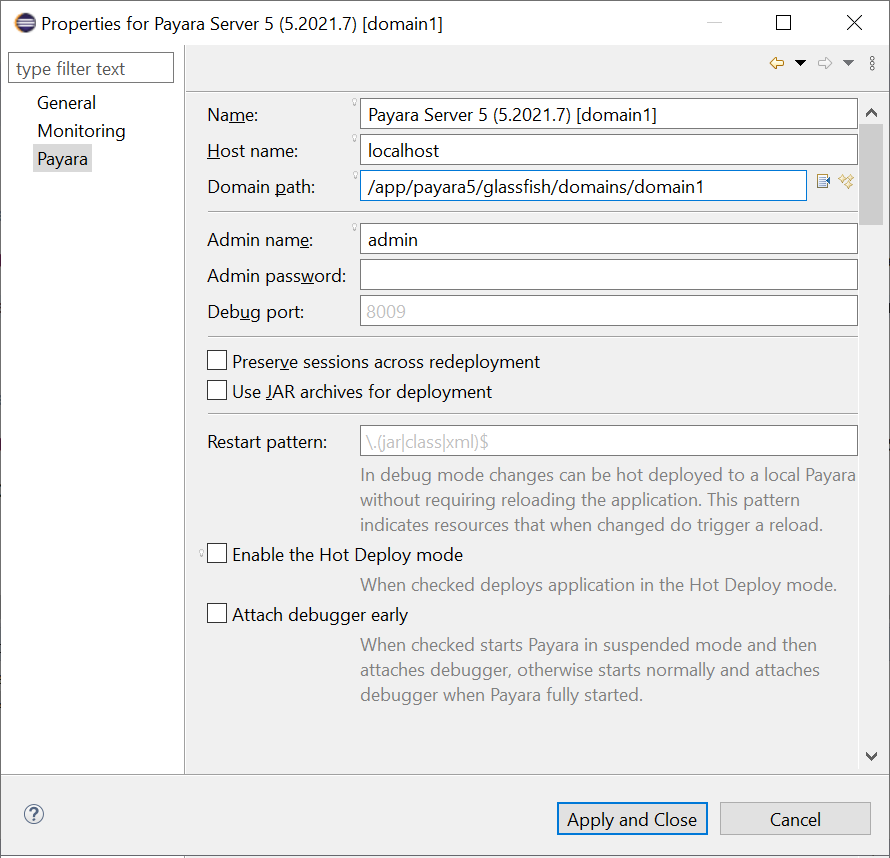Viewport: 890px width, 858px height.
Task: Maximize the Properties dialog window
Action: tap(783, 23)
